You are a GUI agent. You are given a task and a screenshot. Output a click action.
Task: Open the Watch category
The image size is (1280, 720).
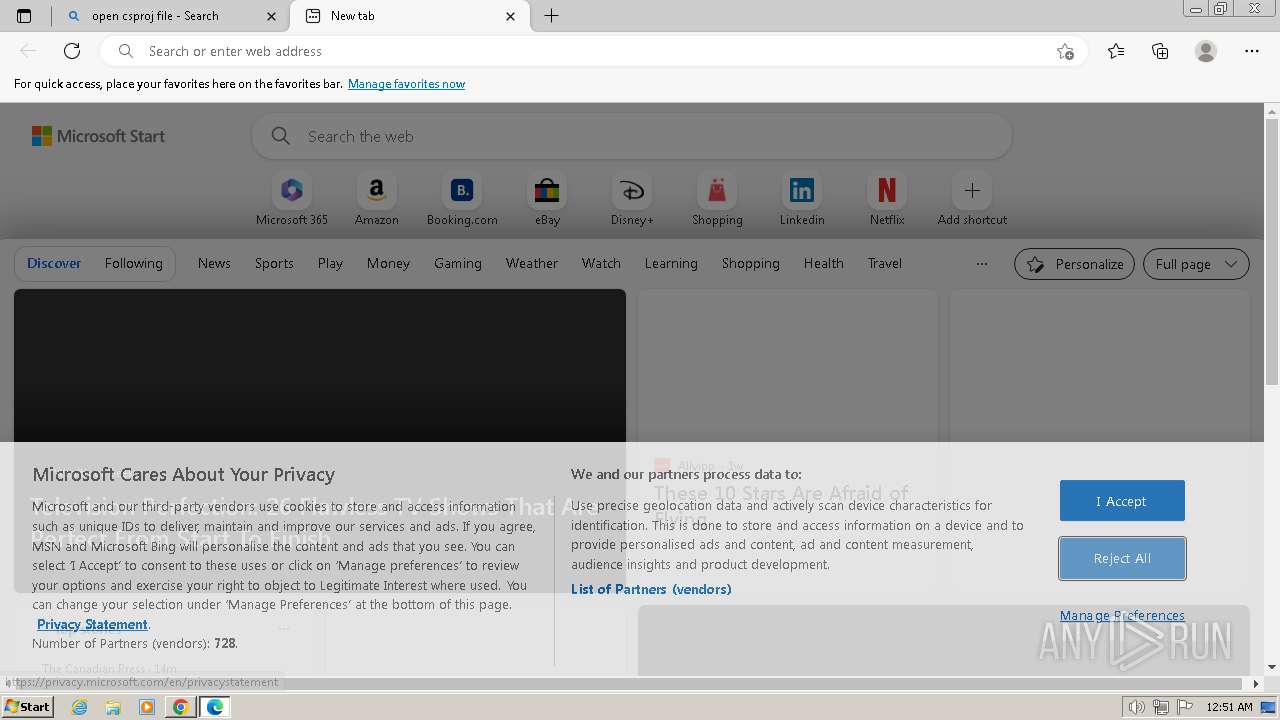pyautogui.click(x=601, y=263)
